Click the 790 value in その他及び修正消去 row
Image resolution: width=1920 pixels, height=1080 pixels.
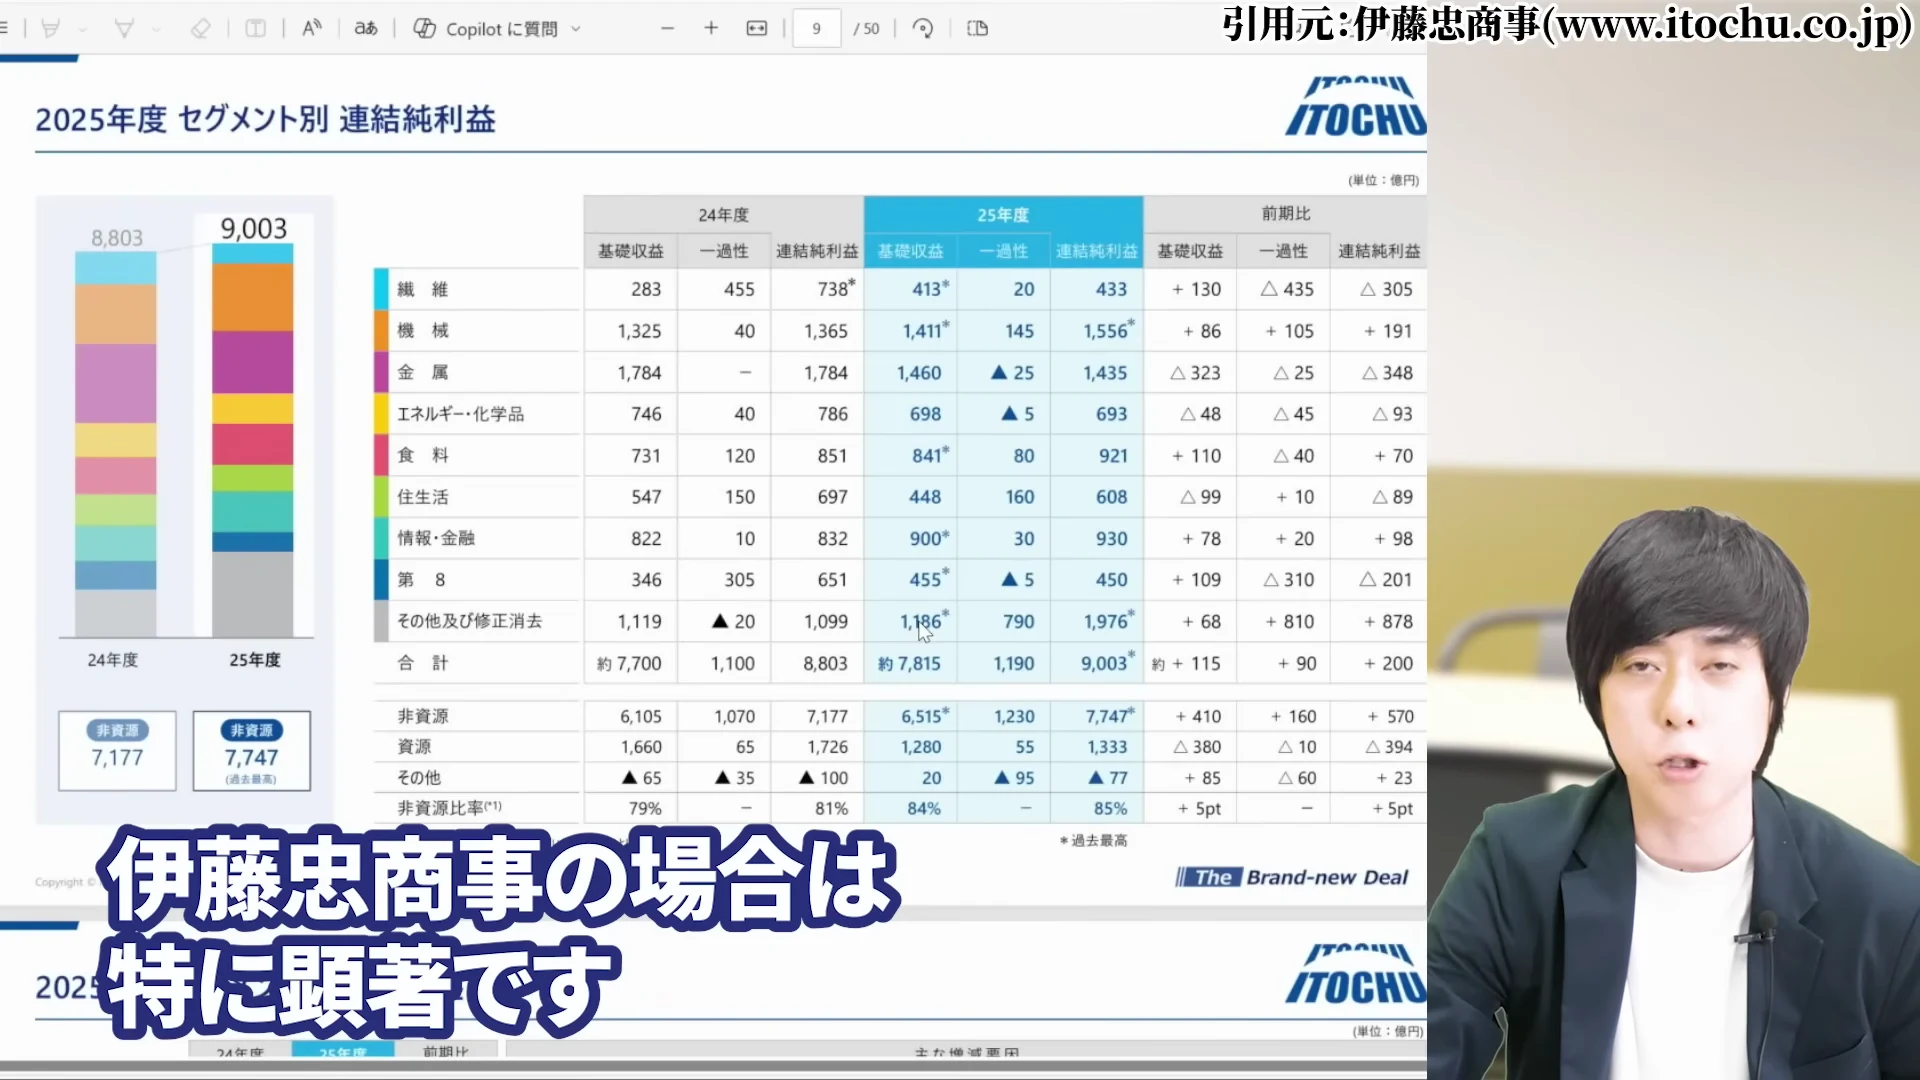coord(1018,621)
